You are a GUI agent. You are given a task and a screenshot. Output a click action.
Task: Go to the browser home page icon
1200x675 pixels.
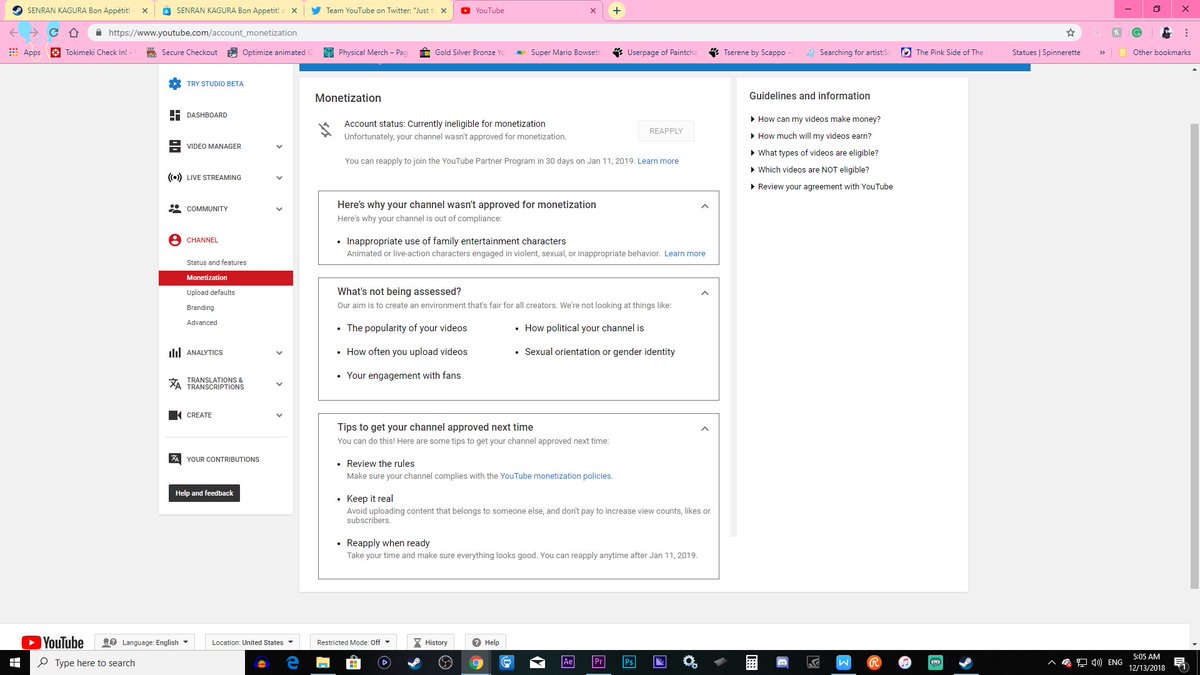74,32
